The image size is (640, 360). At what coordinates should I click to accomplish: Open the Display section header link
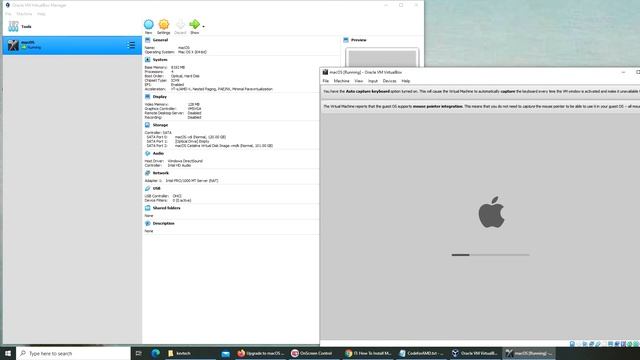click(160, 97)
